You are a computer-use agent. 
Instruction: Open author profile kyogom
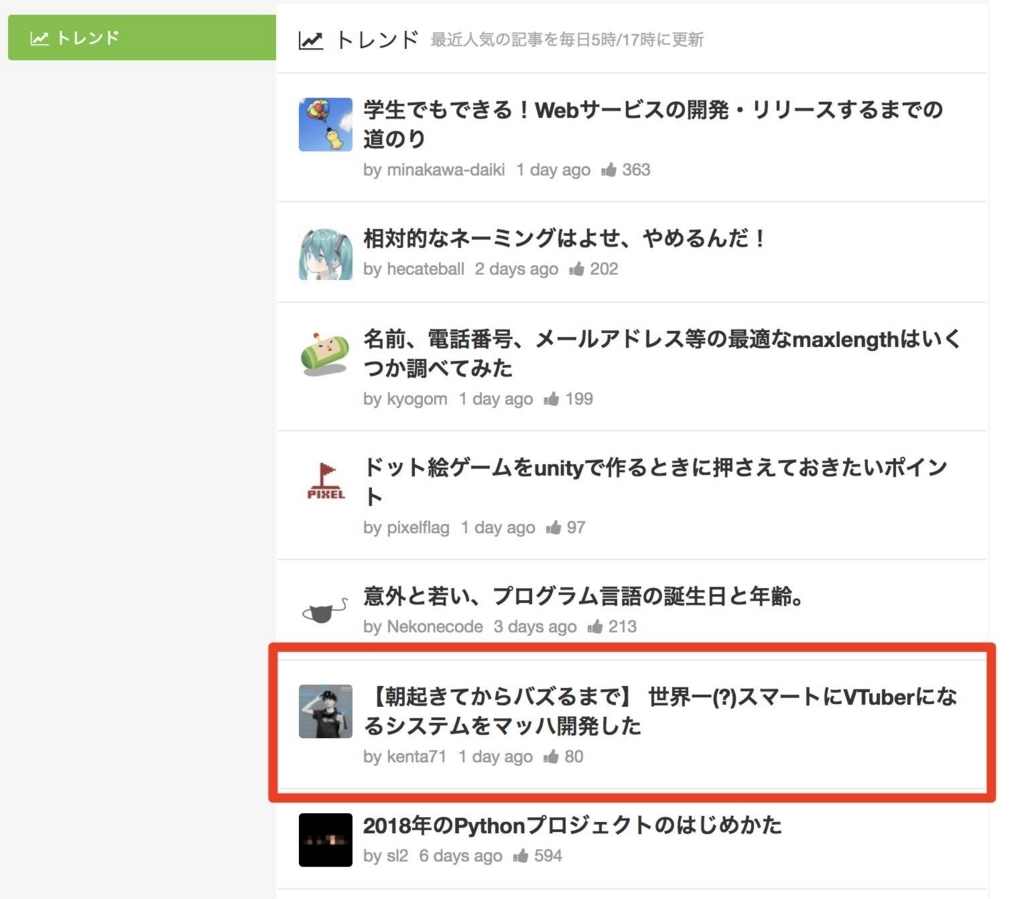(417, 399)
